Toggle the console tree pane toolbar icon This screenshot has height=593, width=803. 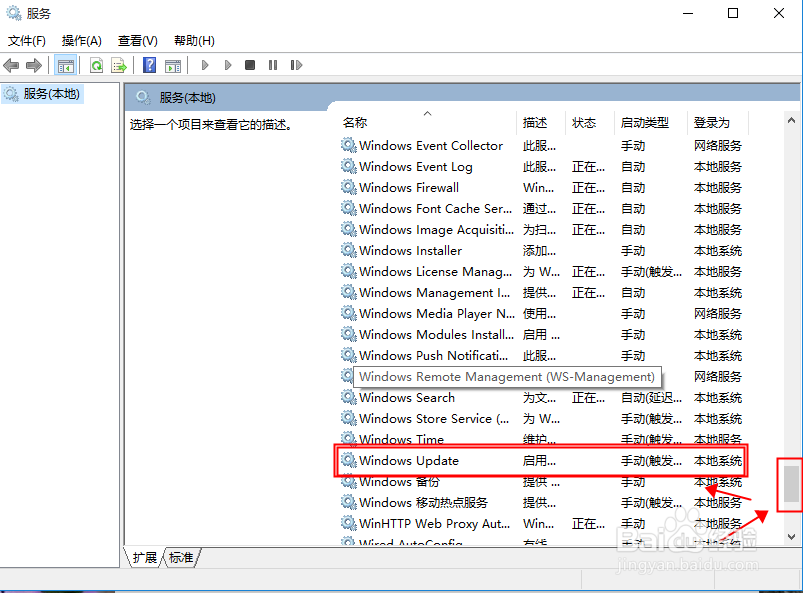coord(66,66)
